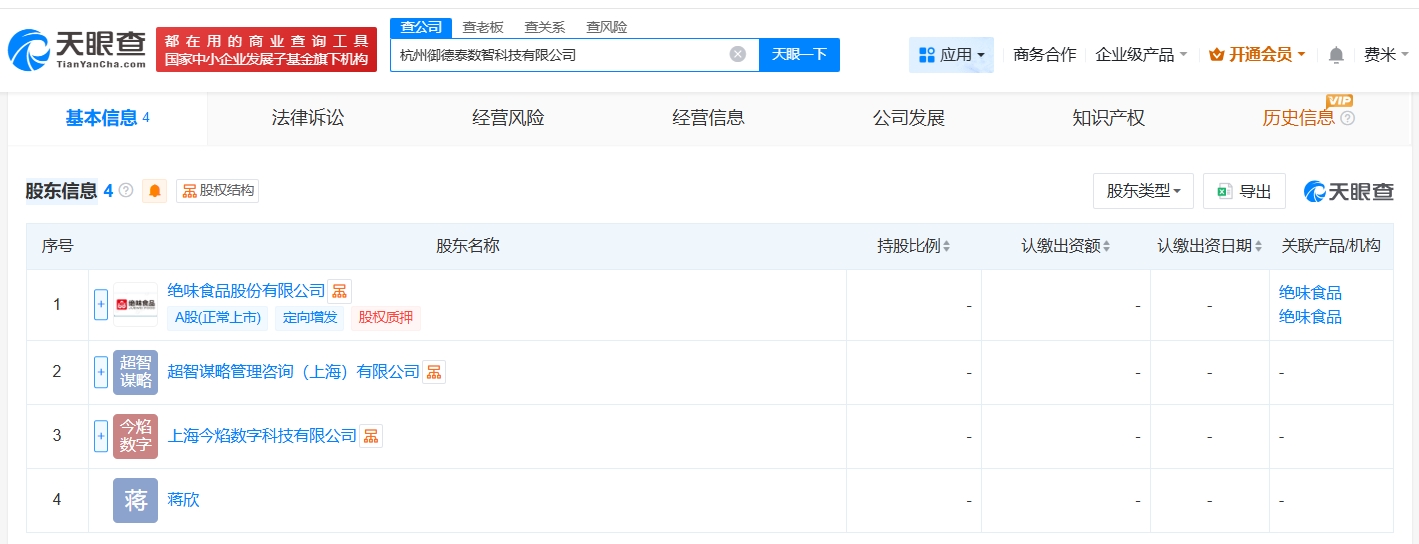Click the 导出 export button
This screenshot has height=544, width=1419.
tap(1244, 191)
